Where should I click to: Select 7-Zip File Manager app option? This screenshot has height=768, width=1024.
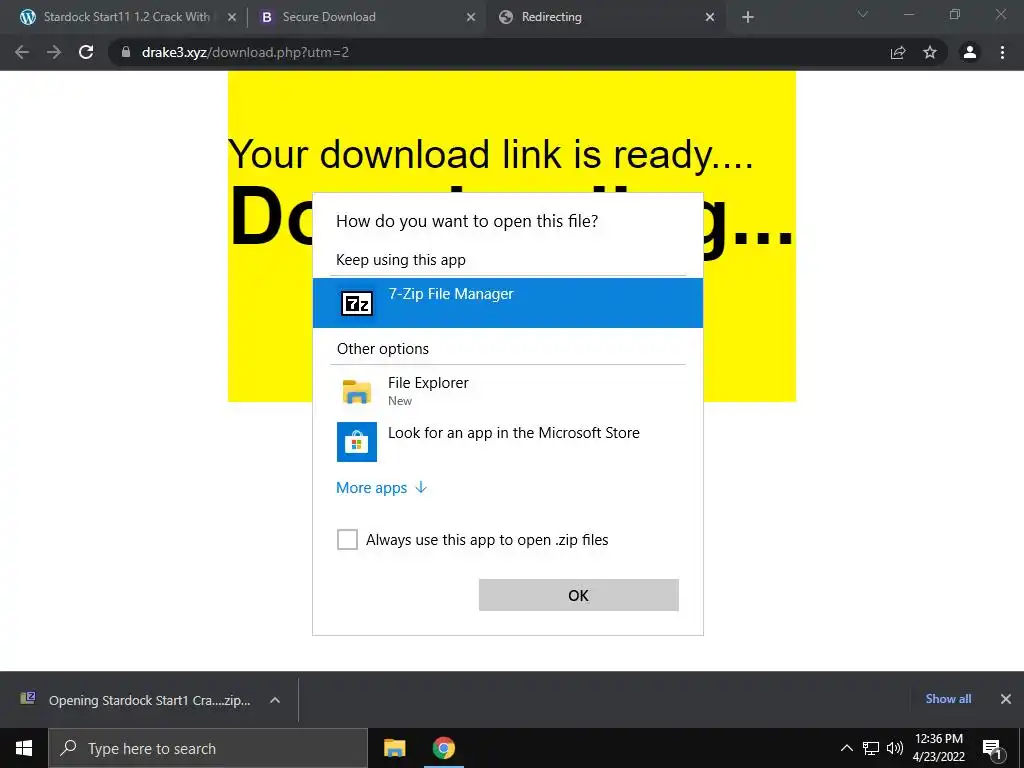[507, 302]
